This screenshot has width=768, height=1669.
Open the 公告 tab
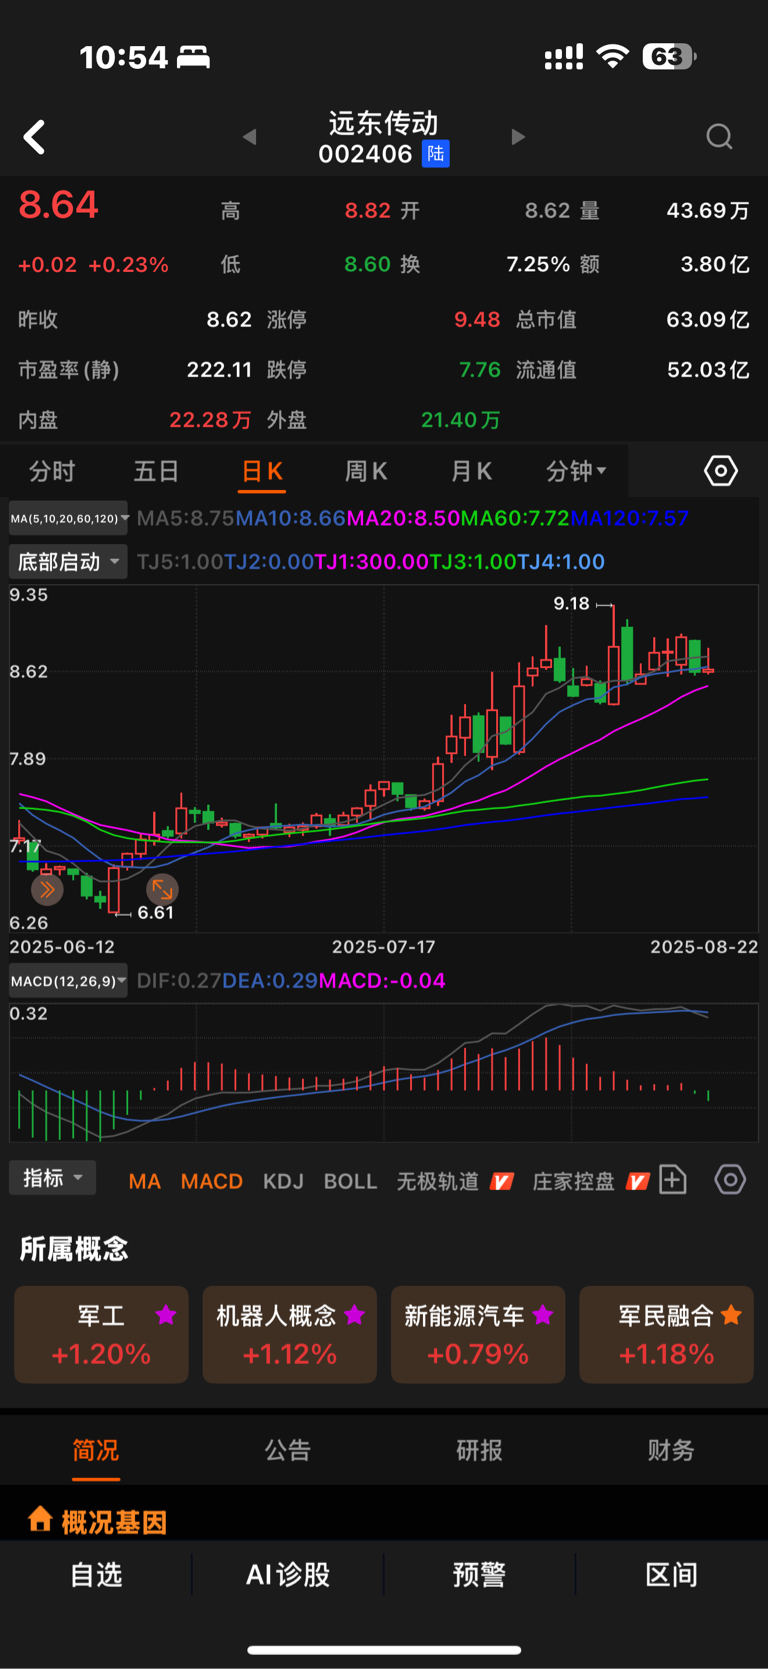(x=288, y=1450)
